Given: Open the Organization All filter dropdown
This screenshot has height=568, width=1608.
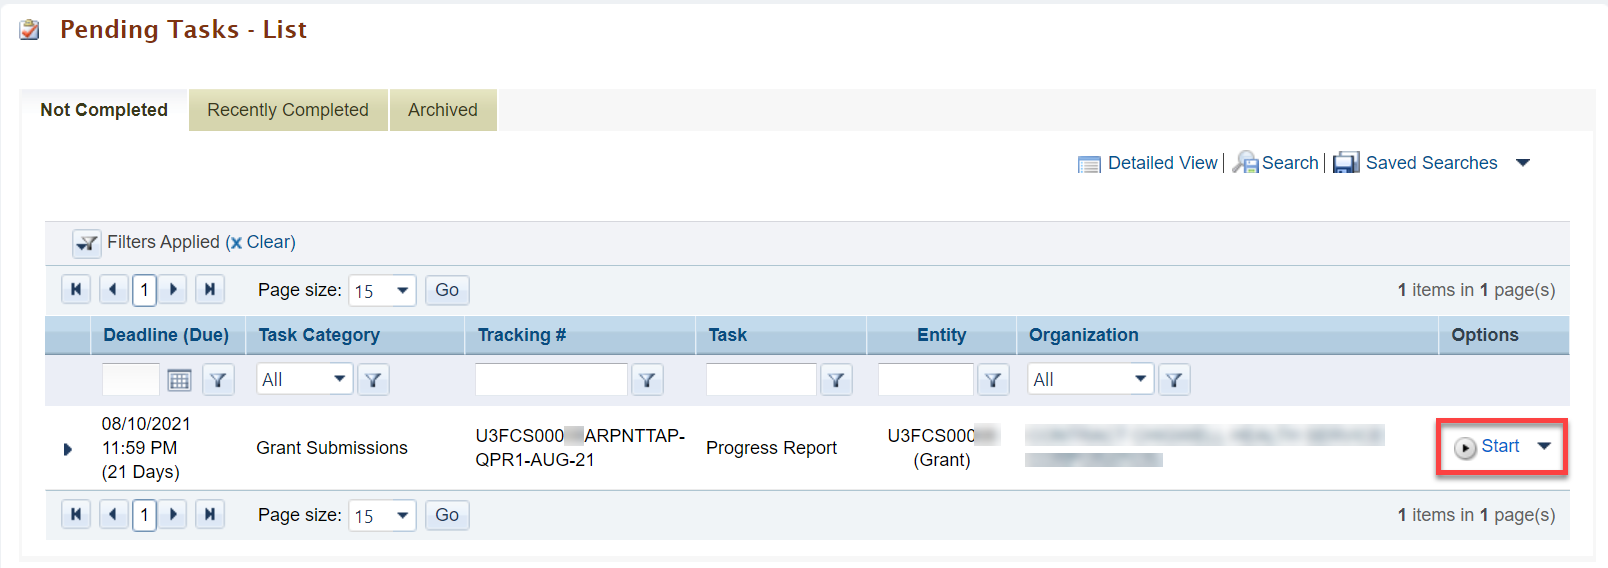Looking at the screenshot, I should [x=1091, y=379].
